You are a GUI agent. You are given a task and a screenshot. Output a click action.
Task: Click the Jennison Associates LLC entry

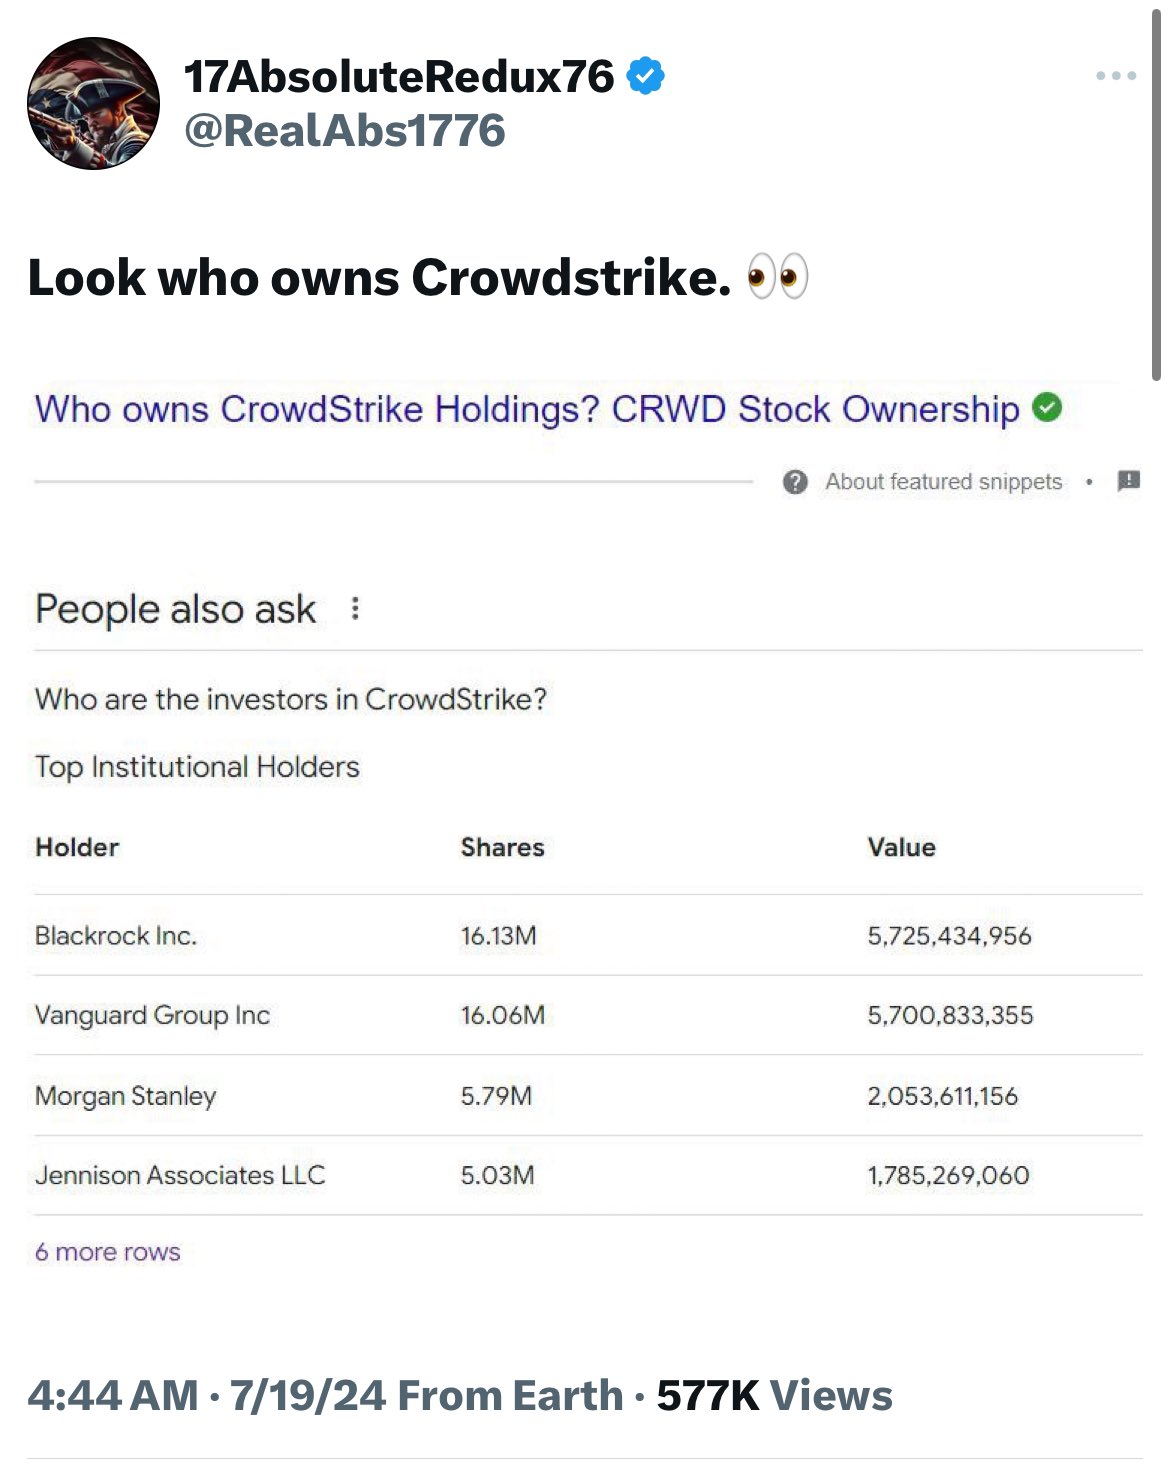click(x=180, y=1176)
